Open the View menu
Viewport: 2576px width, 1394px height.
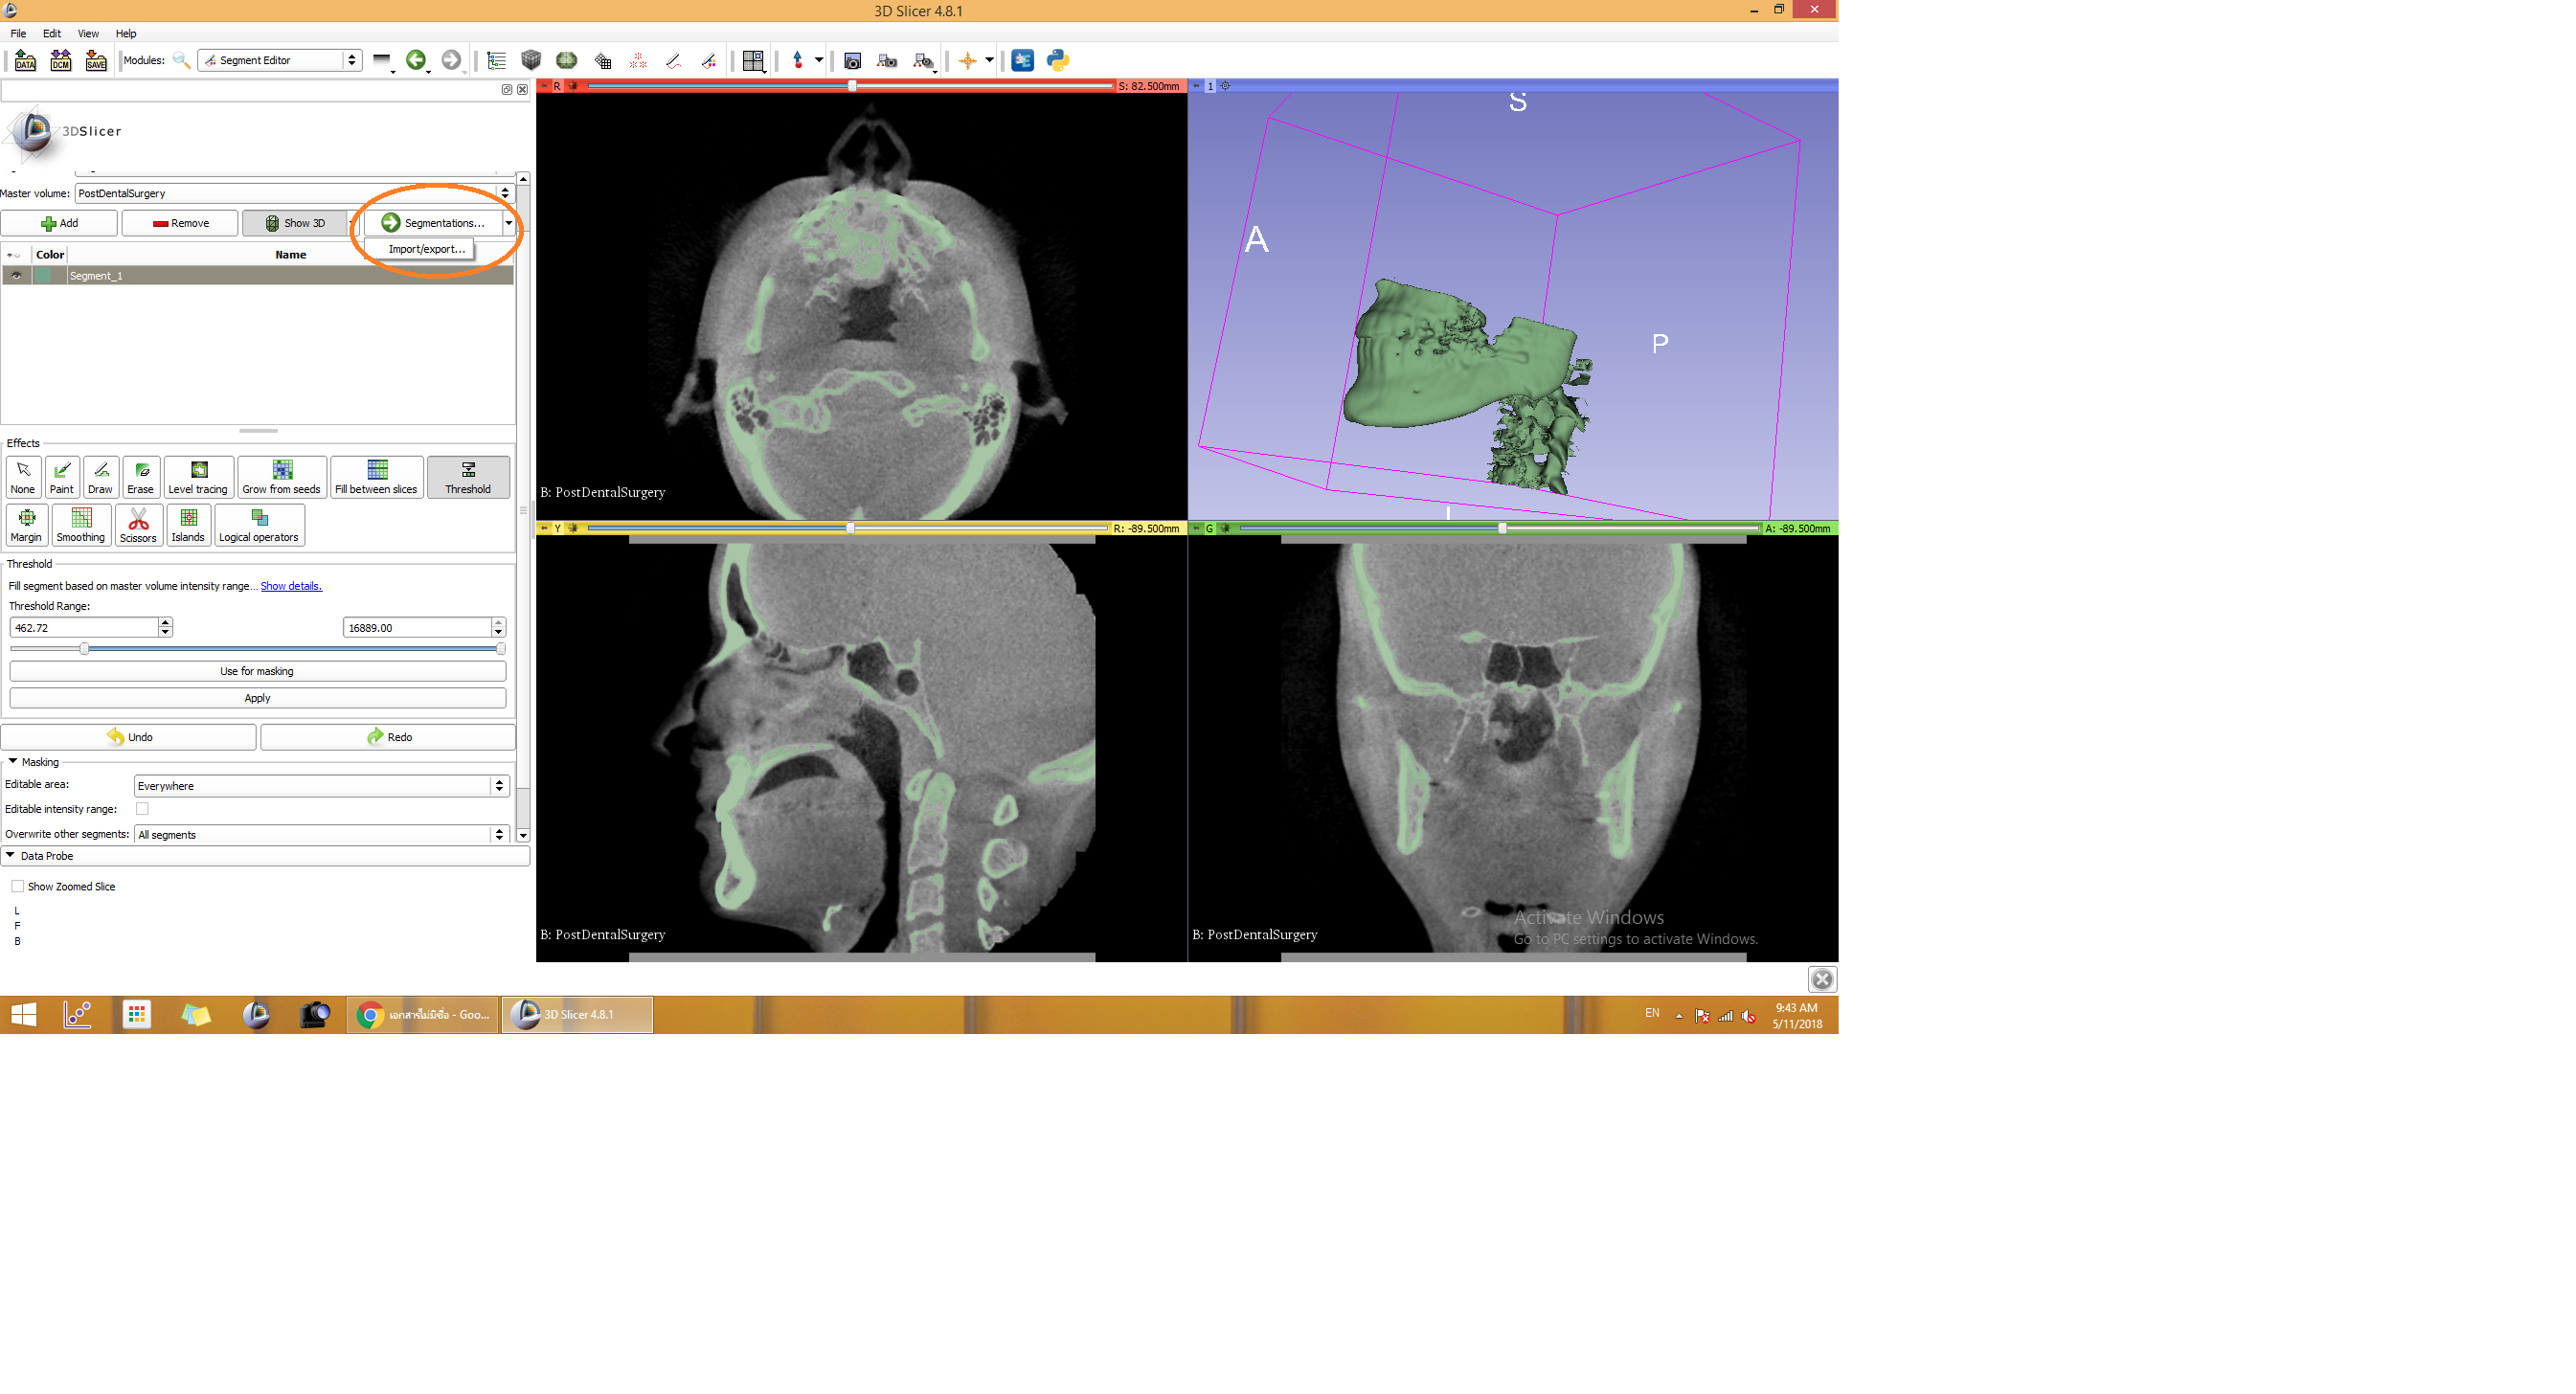pos(88,33)
